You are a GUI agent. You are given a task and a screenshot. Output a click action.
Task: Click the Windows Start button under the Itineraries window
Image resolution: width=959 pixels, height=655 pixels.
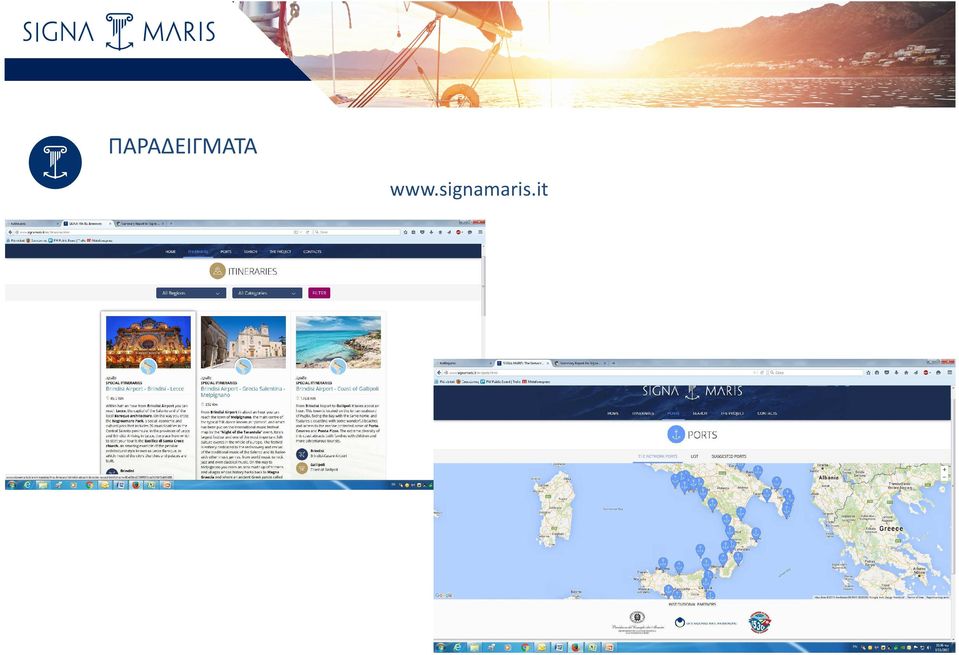pos(12,485)
